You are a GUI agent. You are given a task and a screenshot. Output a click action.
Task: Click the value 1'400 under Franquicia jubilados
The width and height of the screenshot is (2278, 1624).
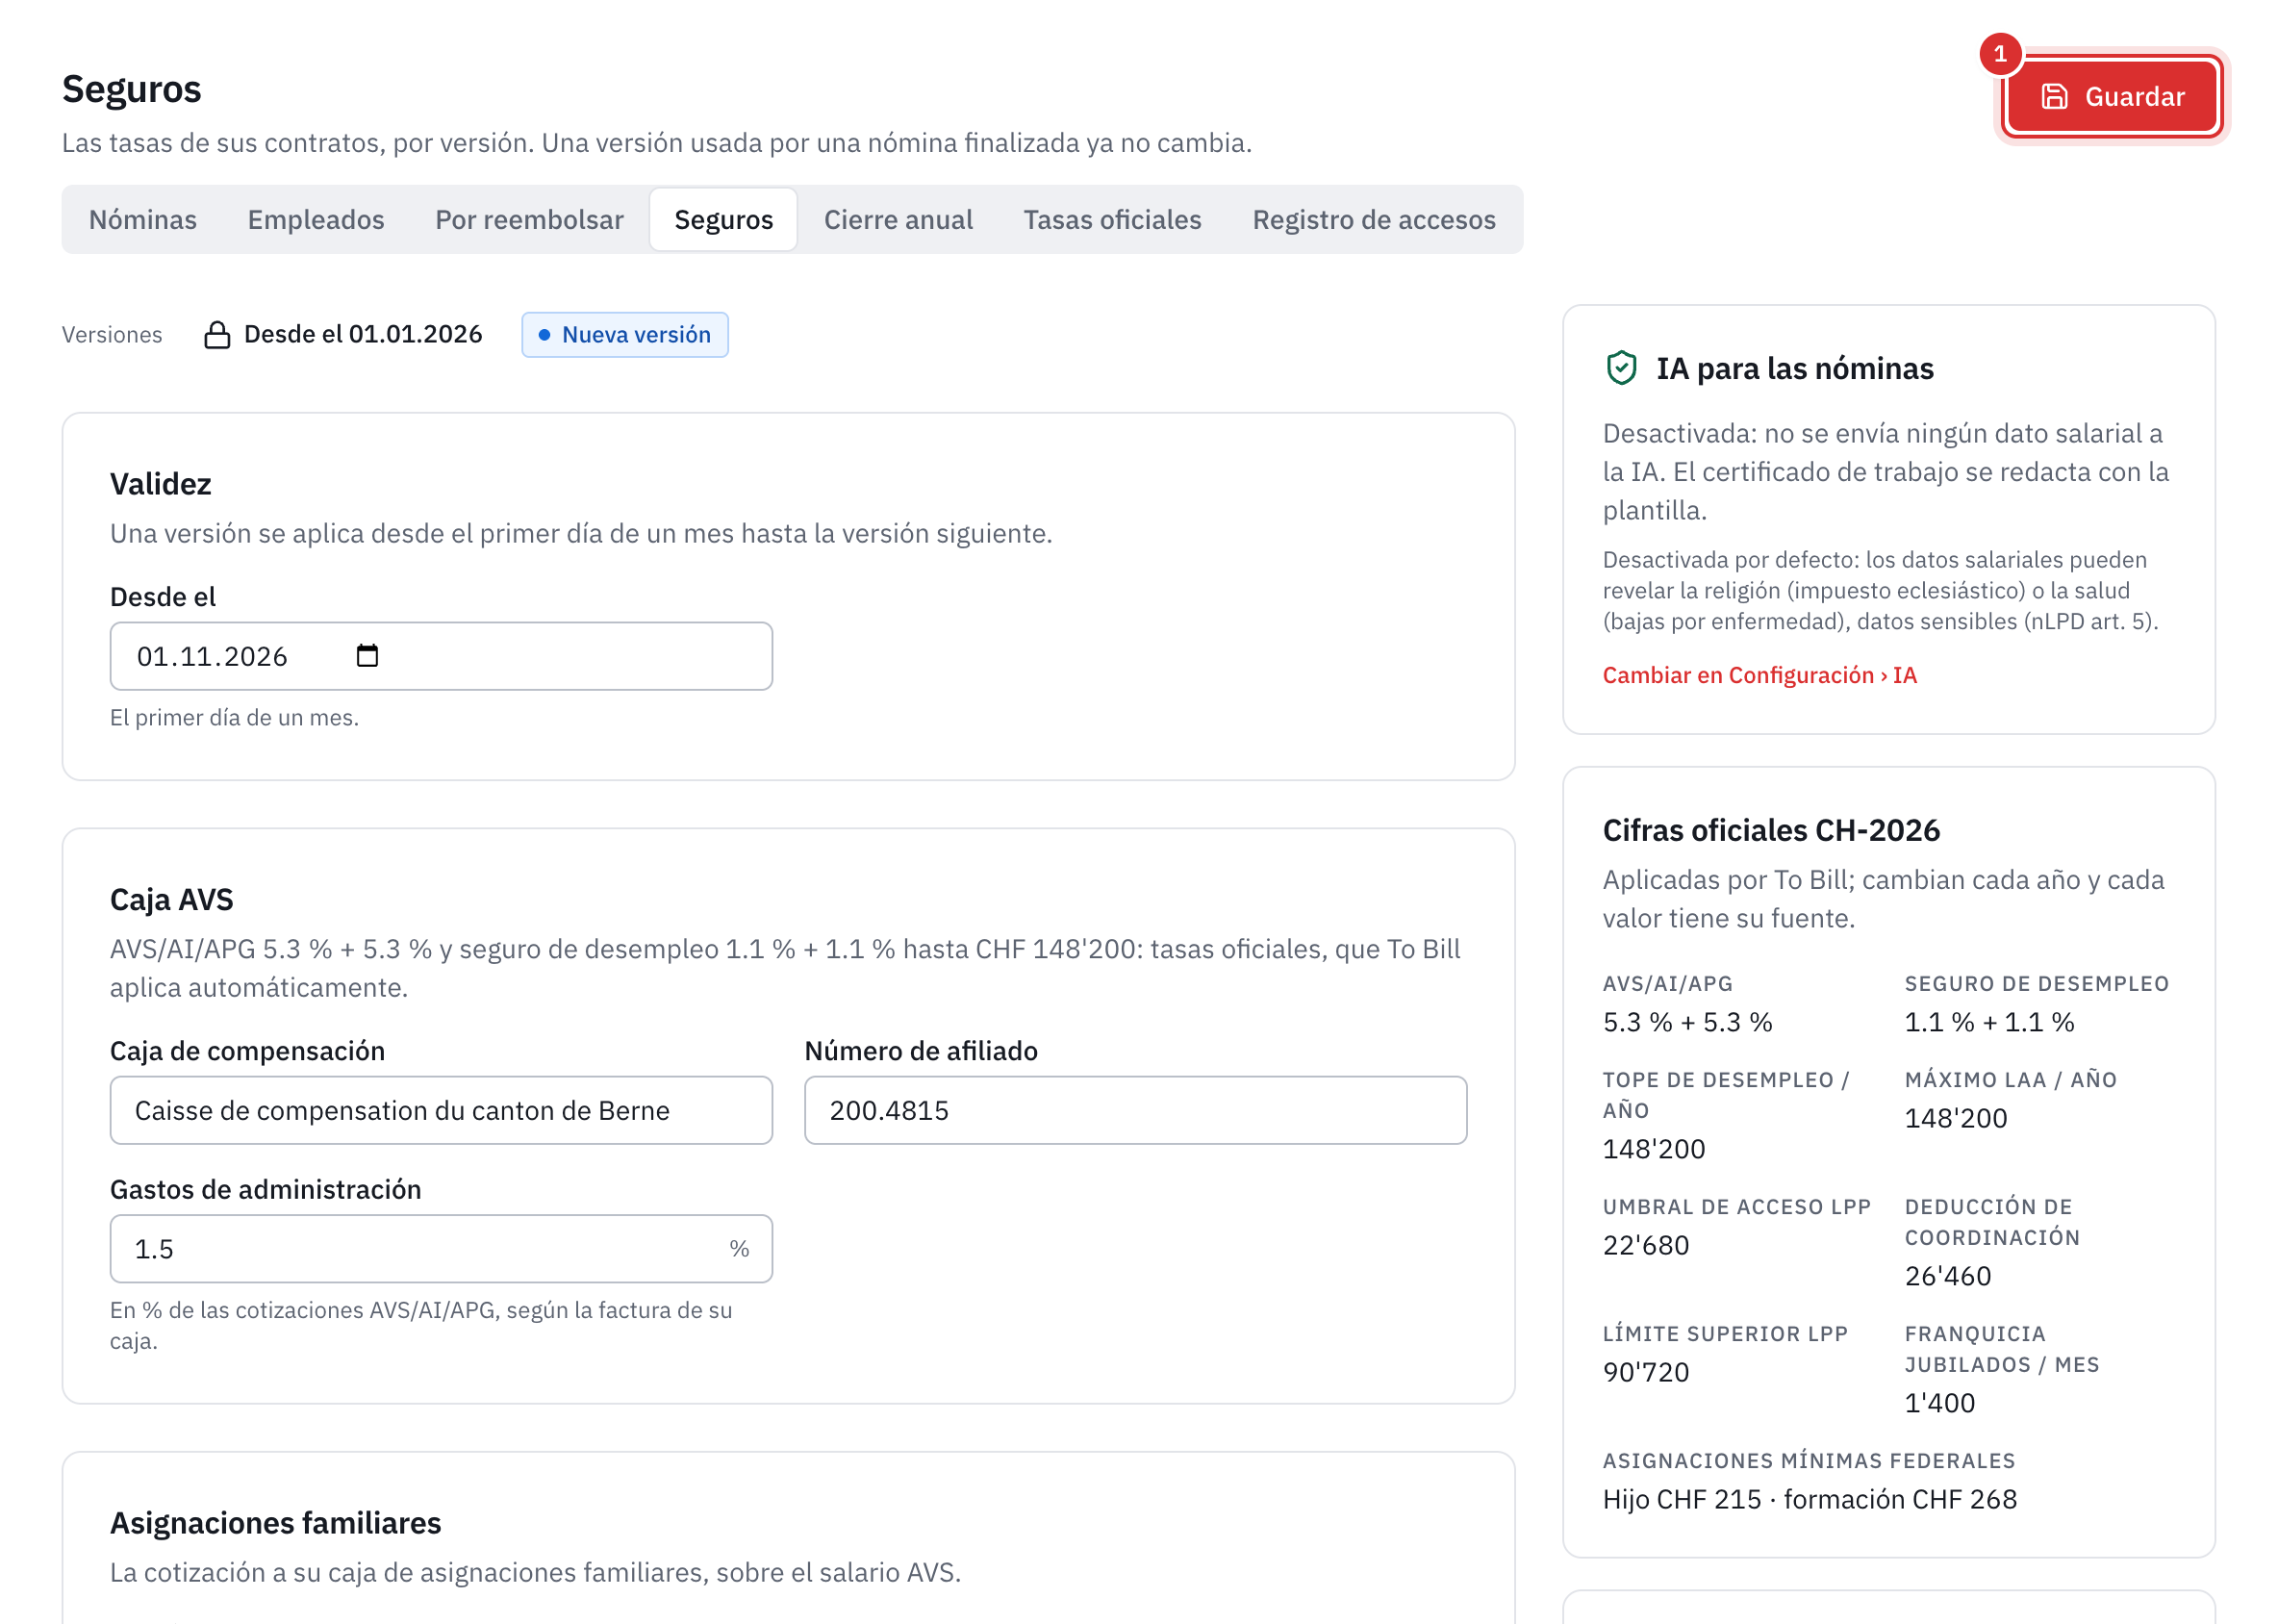pyautogui.click(x=1940, y=1403)
